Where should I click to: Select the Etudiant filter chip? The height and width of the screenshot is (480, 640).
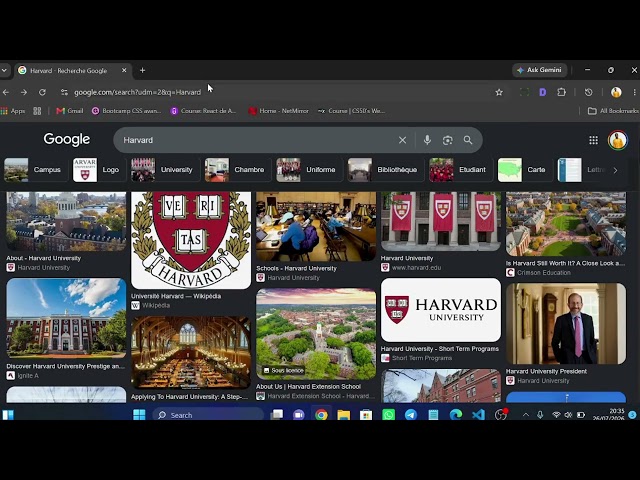coord(460,170)
